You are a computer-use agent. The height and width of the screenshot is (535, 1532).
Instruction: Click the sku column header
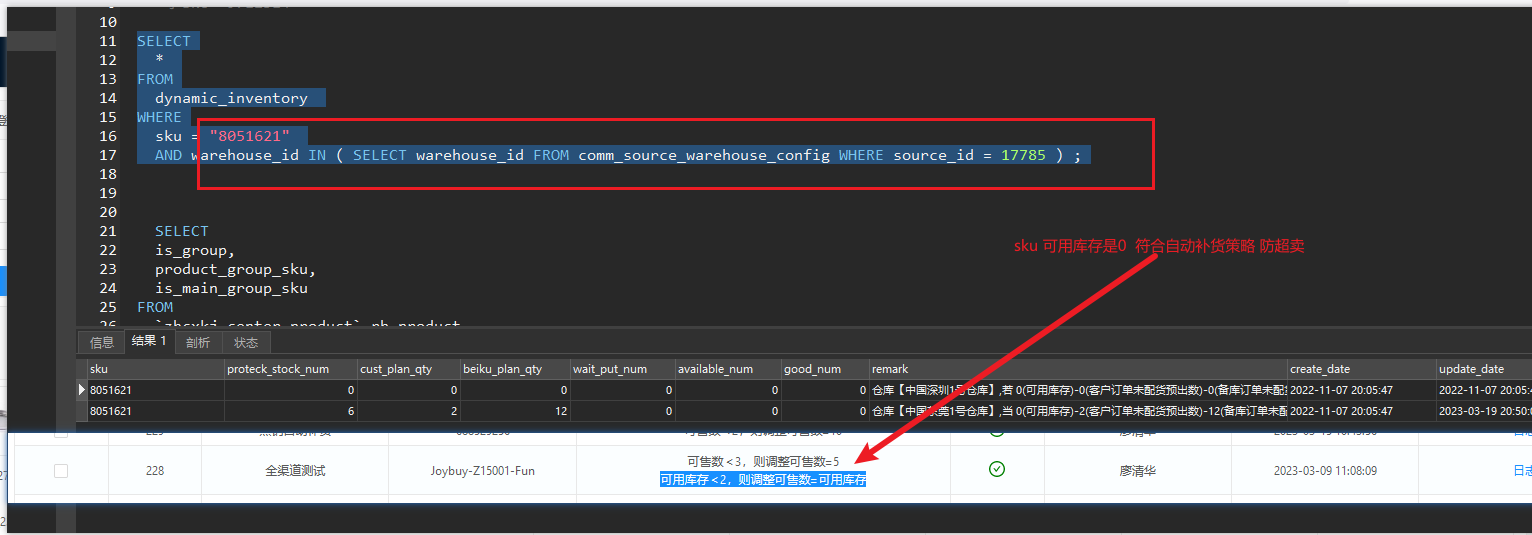pyautogui.click(x=156, y=369)
